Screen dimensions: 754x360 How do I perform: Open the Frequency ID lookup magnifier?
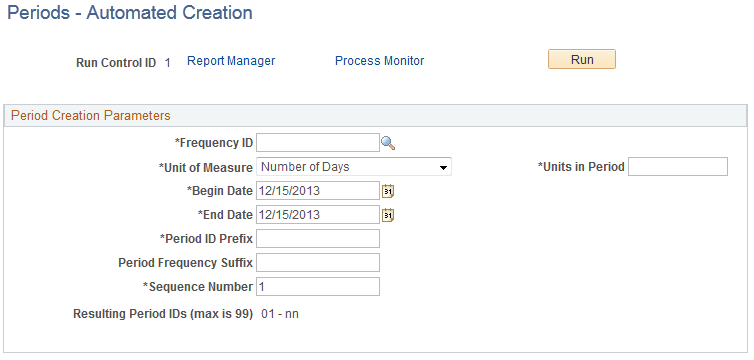coord(388,143)
